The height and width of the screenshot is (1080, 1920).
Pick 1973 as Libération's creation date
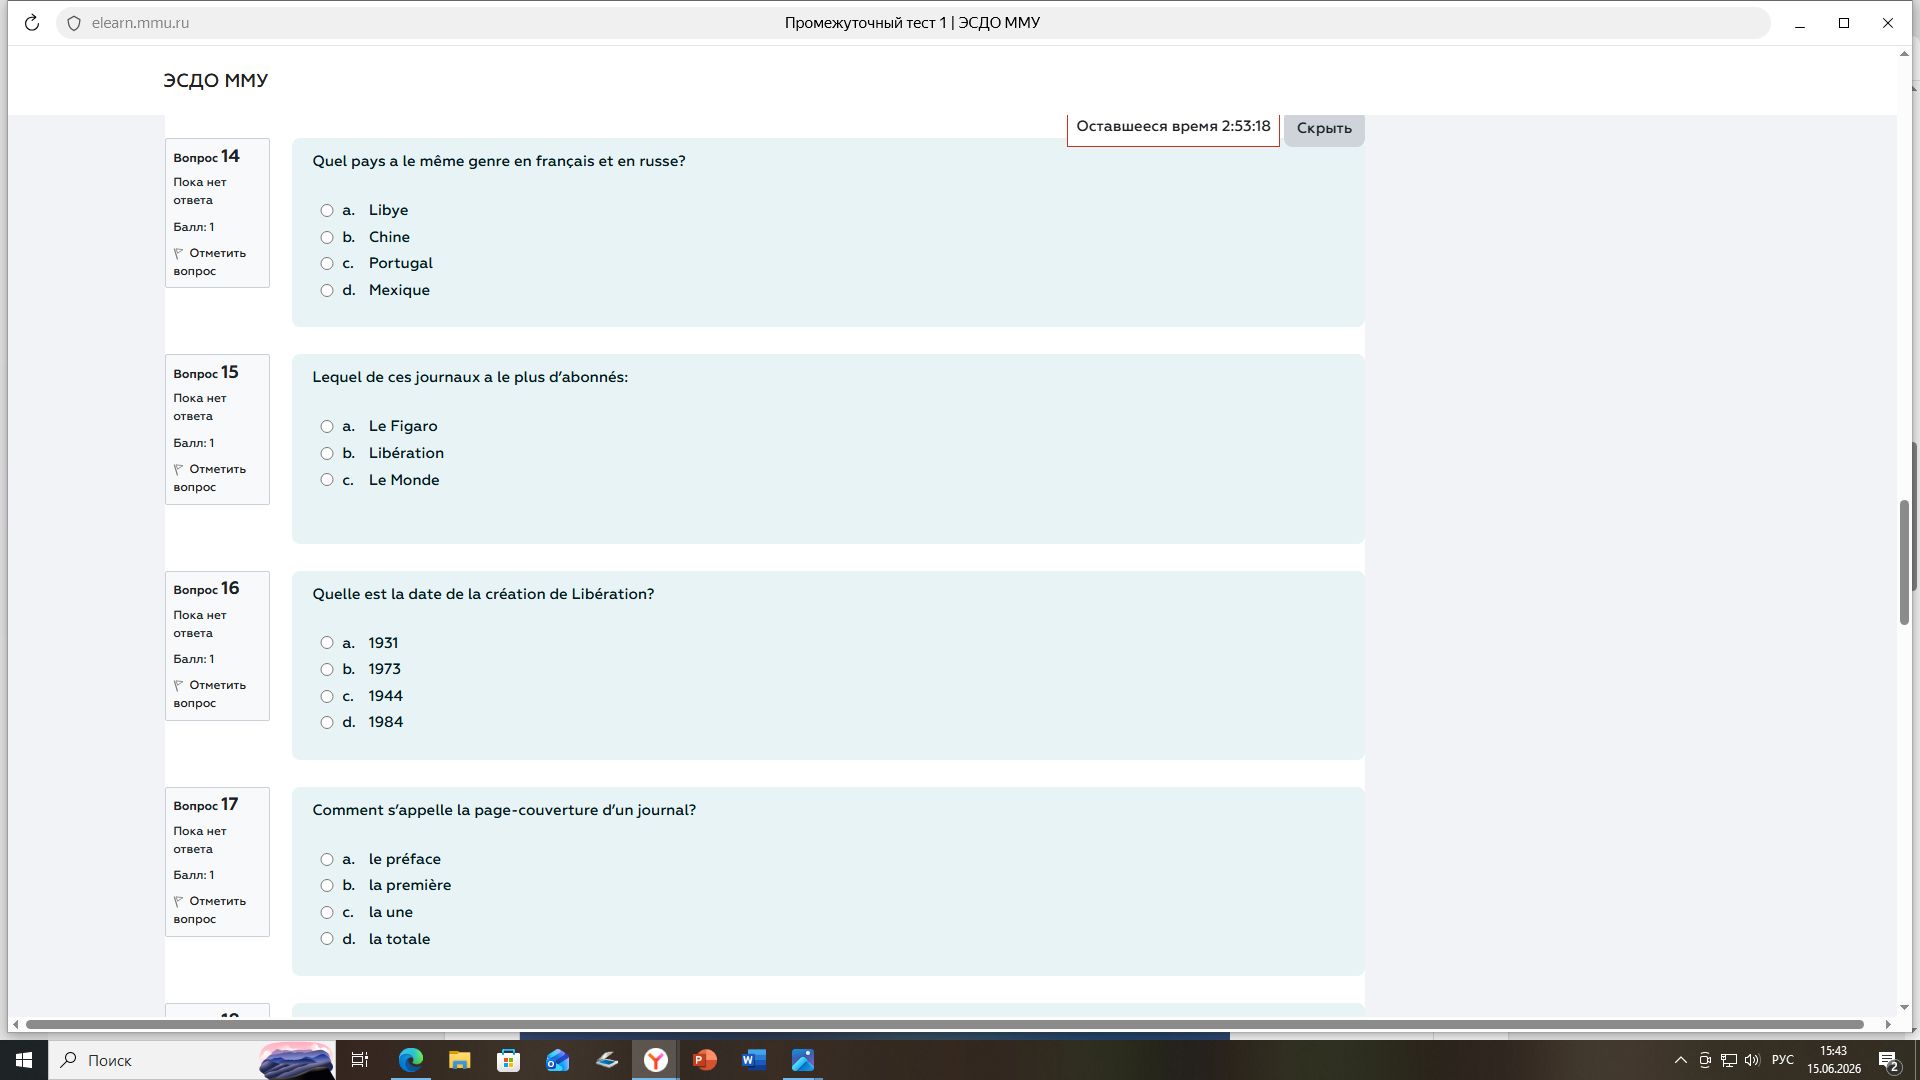pos(327,670)
